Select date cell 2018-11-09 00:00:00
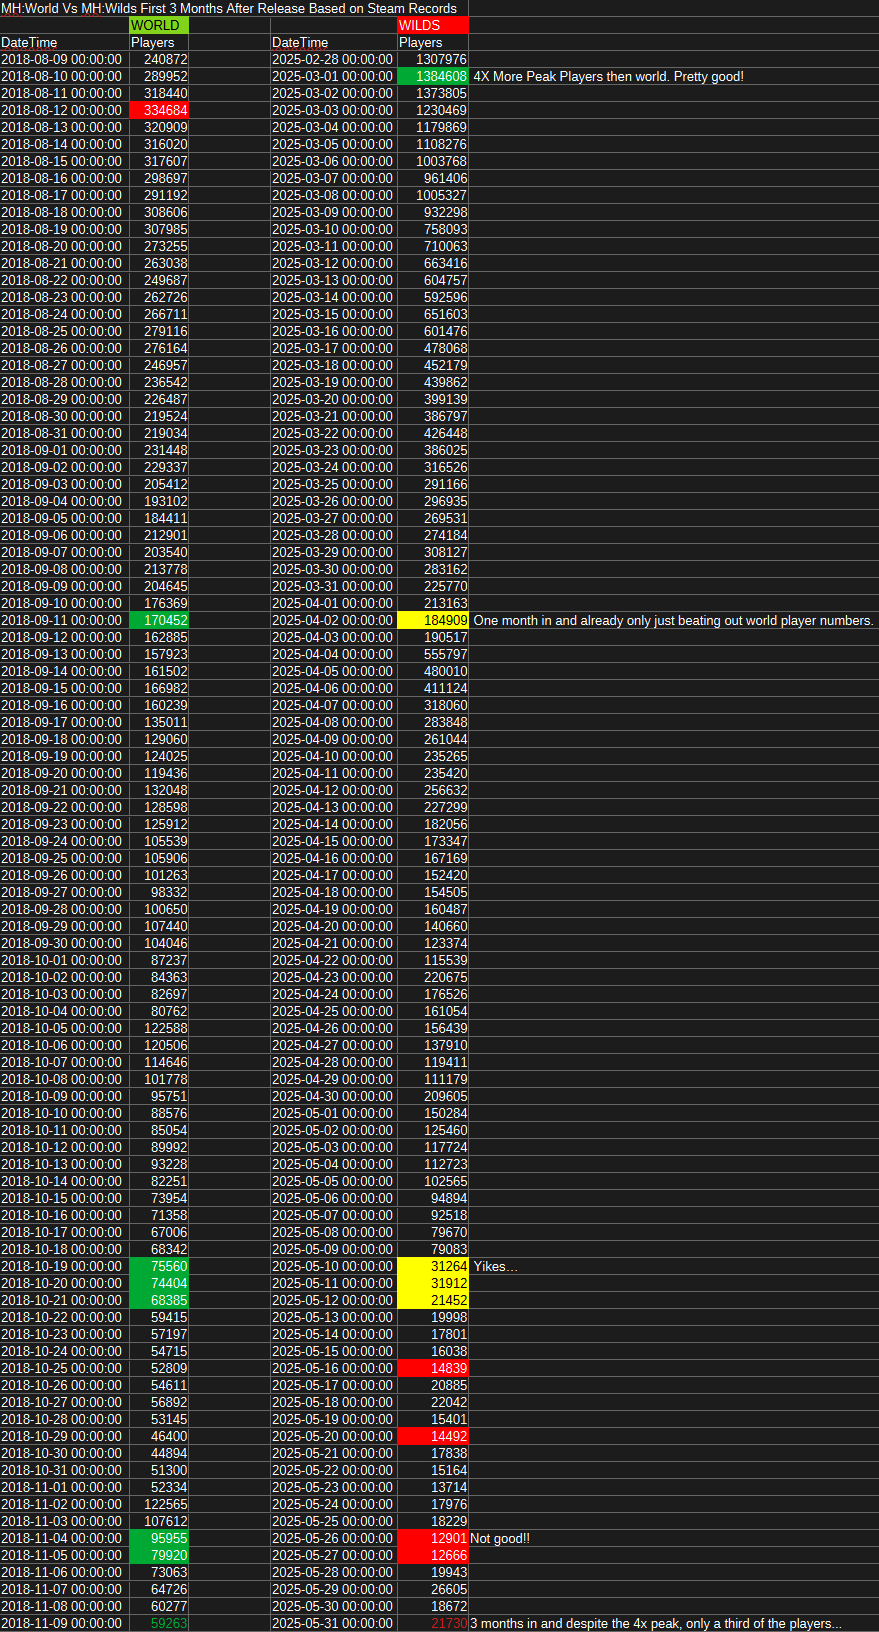 click(64, 1623)
